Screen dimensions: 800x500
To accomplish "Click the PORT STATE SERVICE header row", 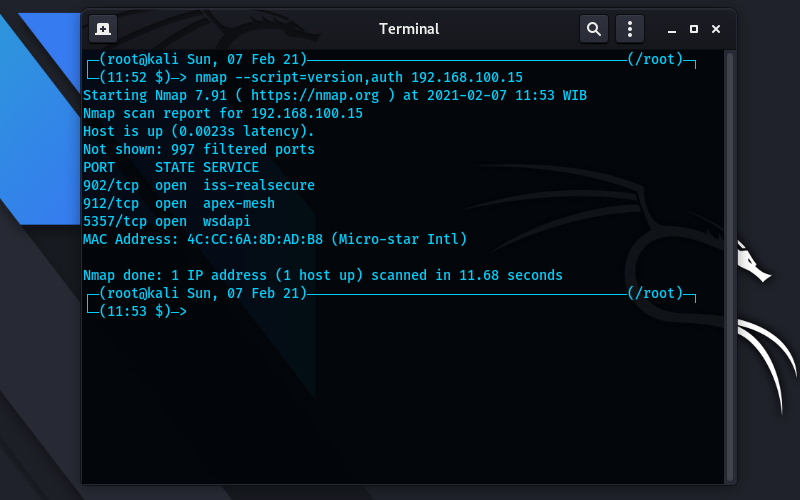I will pos(171,167).
